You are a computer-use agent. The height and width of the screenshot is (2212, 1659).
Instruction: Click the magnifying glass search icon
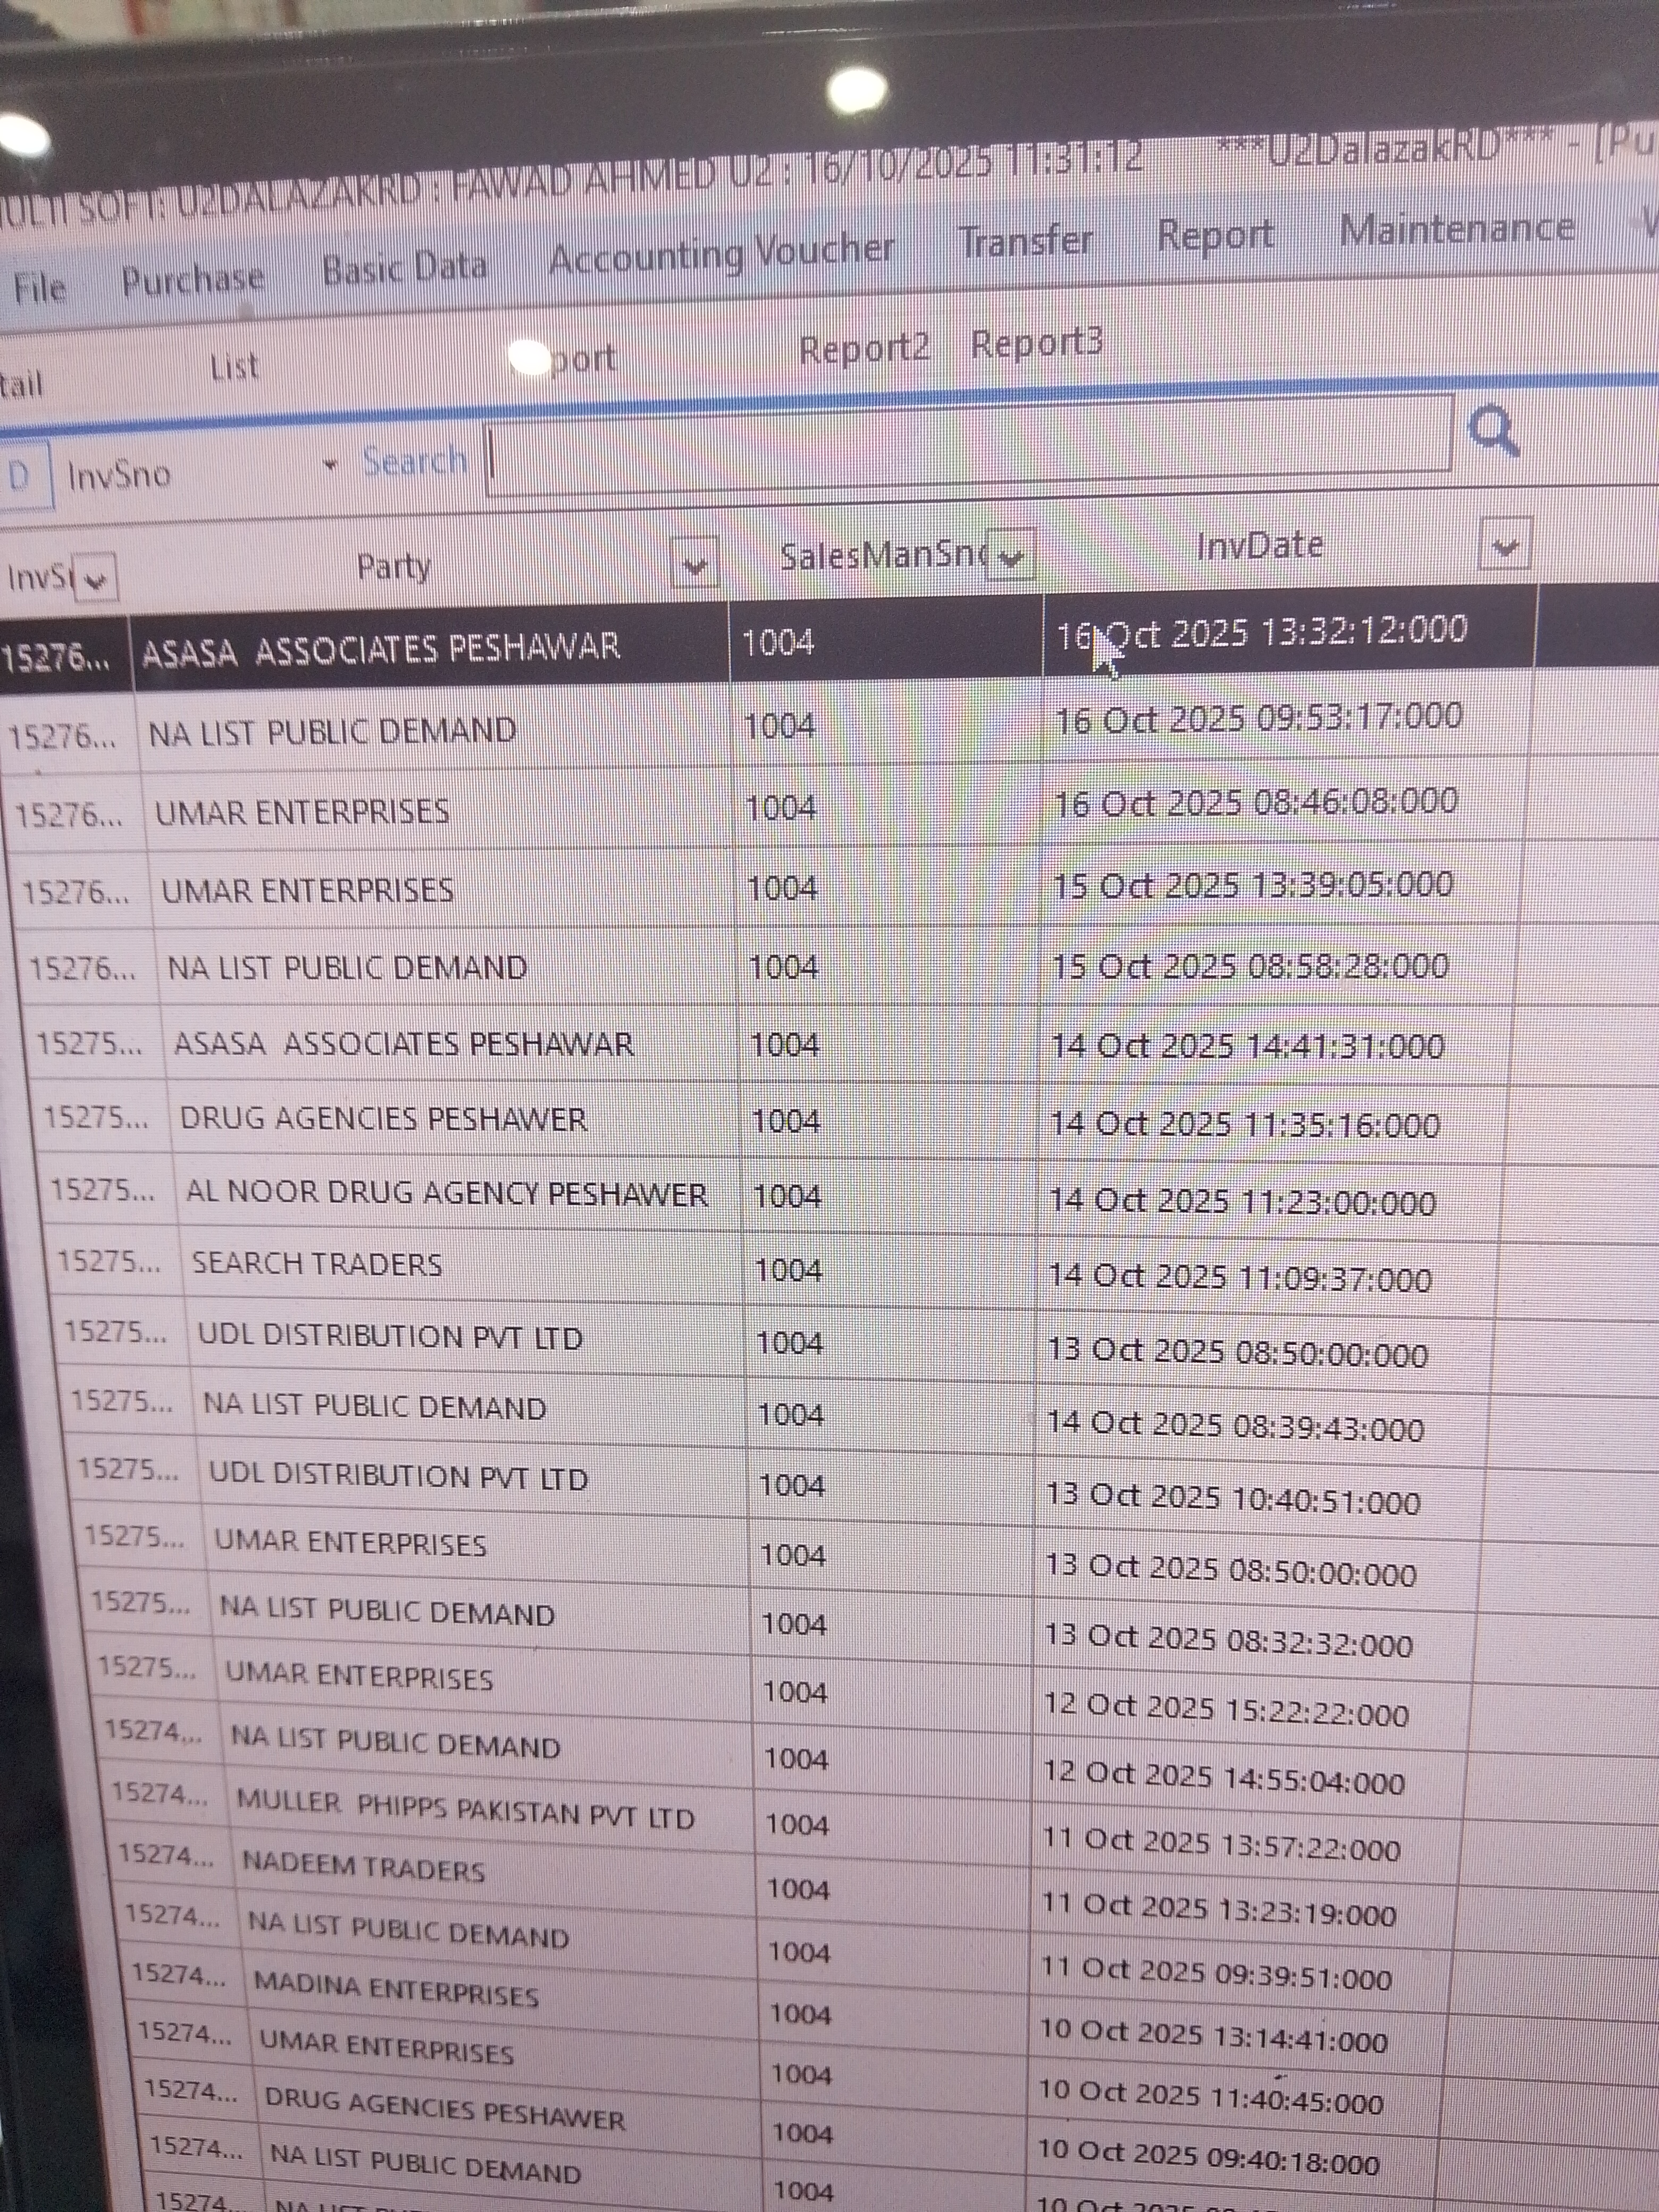click(x=1494, y=432)
